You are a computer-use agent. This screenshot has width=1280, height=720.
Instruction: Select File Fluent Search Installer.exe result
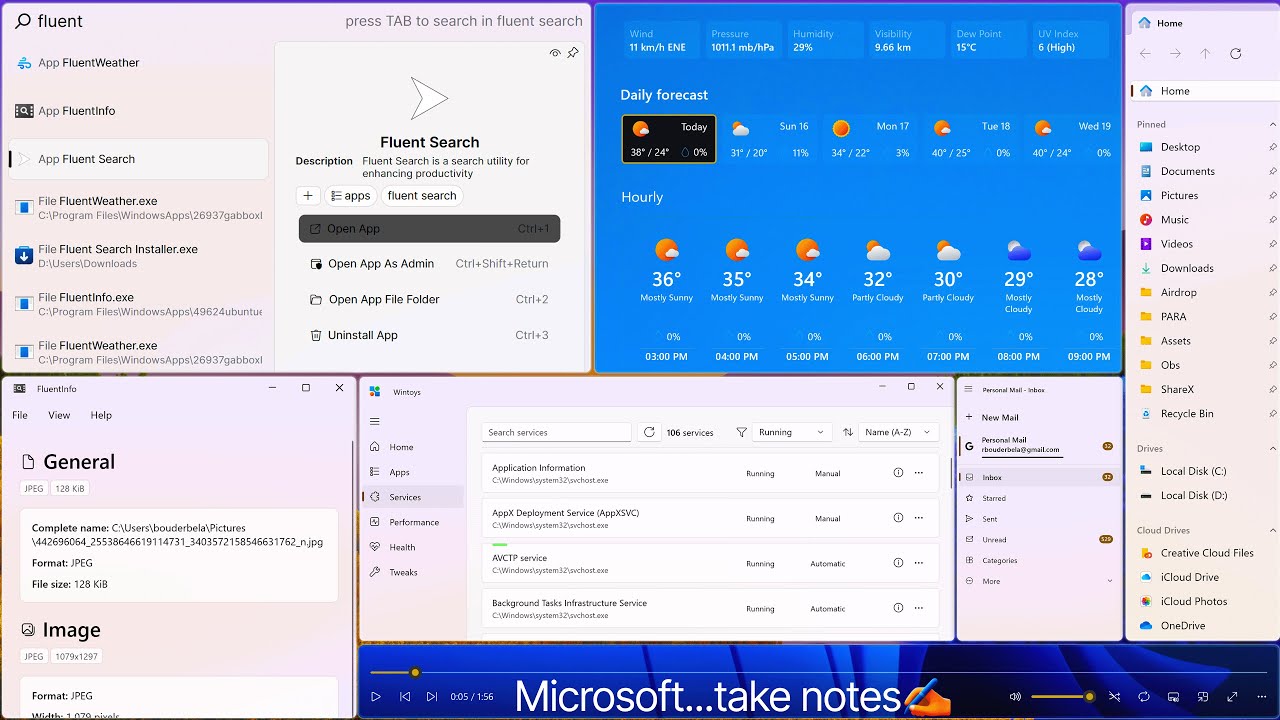click(138, 256)
